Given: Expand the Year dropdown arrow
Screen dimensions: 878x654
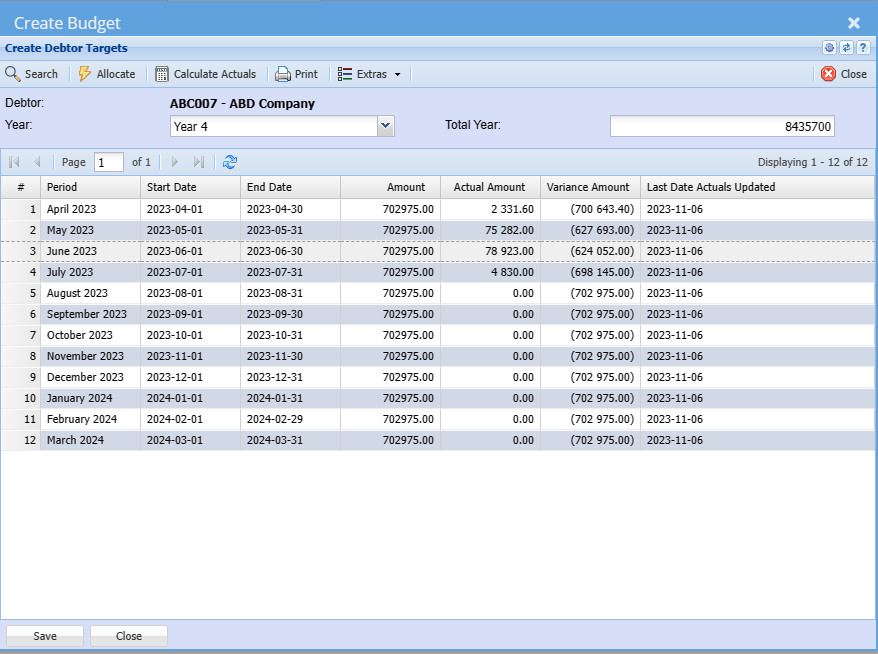Looking at the screenshot, I should (385, 126).
